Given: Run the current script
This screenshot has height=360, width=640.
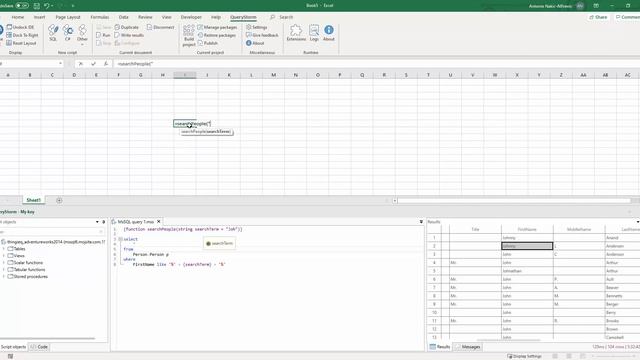Looking at the screenshot, I should coord(103,35).
